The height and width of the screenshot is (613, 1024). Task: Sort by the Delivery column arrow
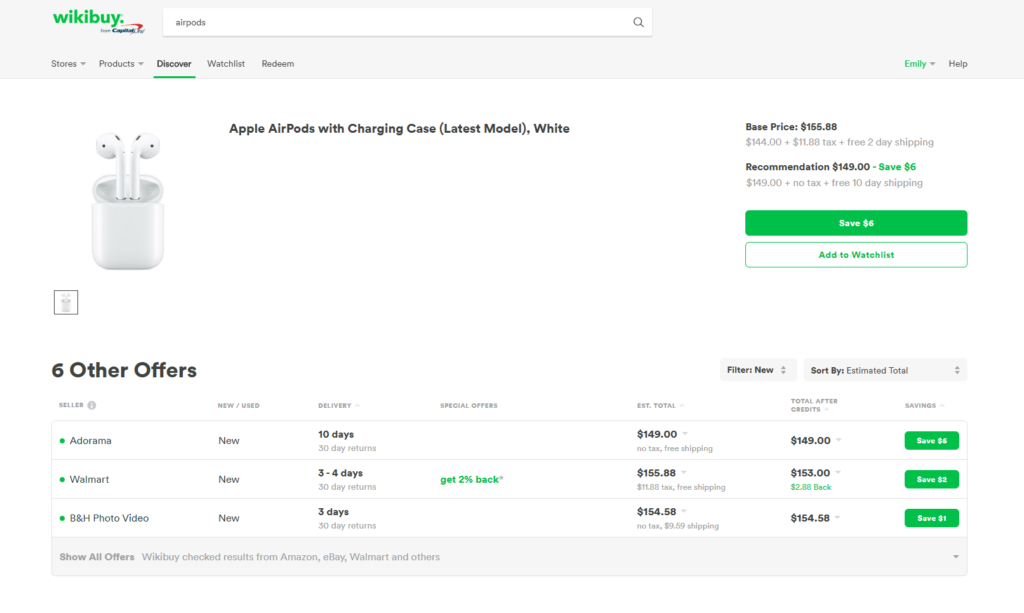pos(357,406)
